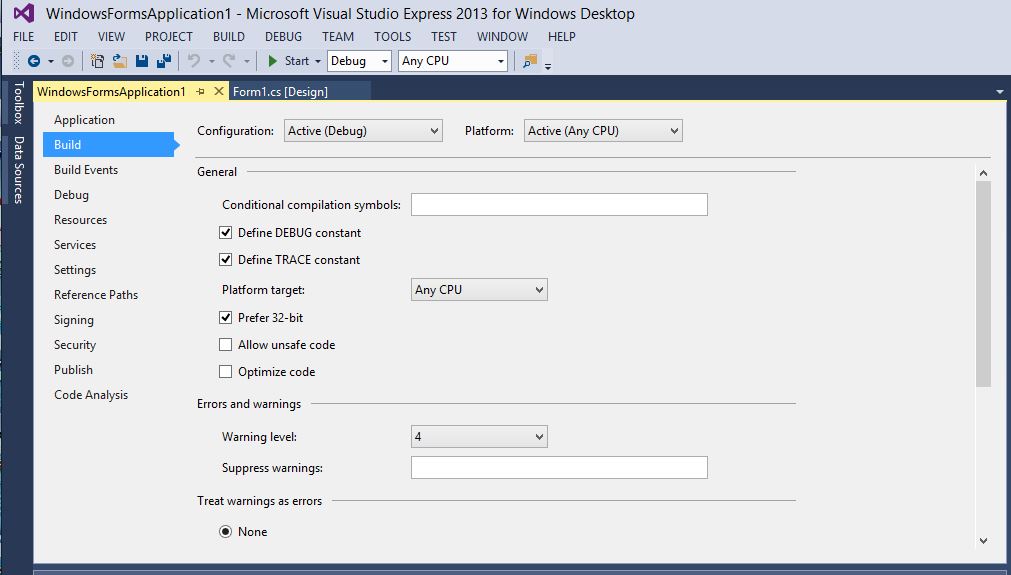Open the Configuration Active (Debug) dropdown
1011x575 pixels.
(363, 131)
